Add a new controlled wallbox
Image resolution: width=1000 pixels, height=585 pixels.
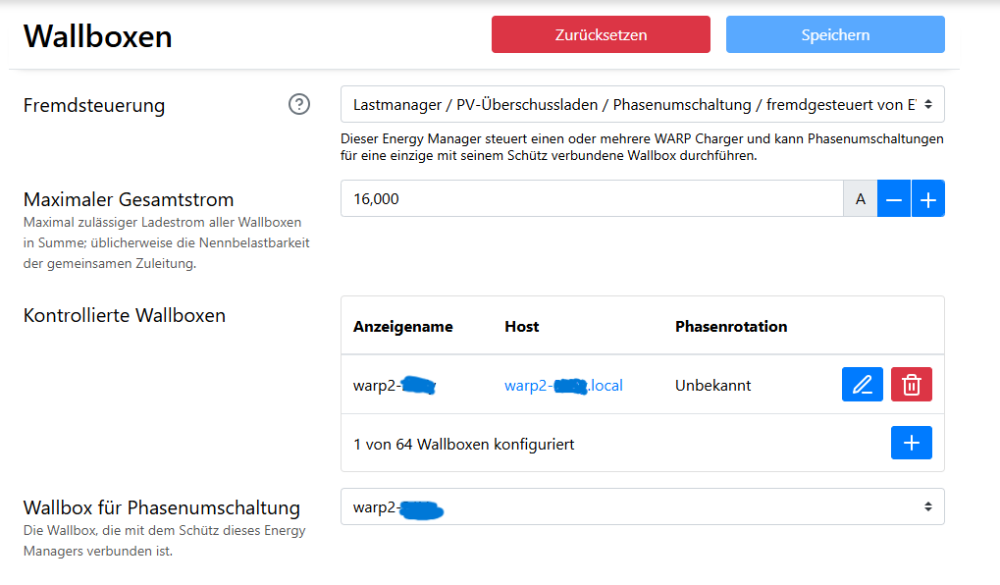(x=911, y=443)
